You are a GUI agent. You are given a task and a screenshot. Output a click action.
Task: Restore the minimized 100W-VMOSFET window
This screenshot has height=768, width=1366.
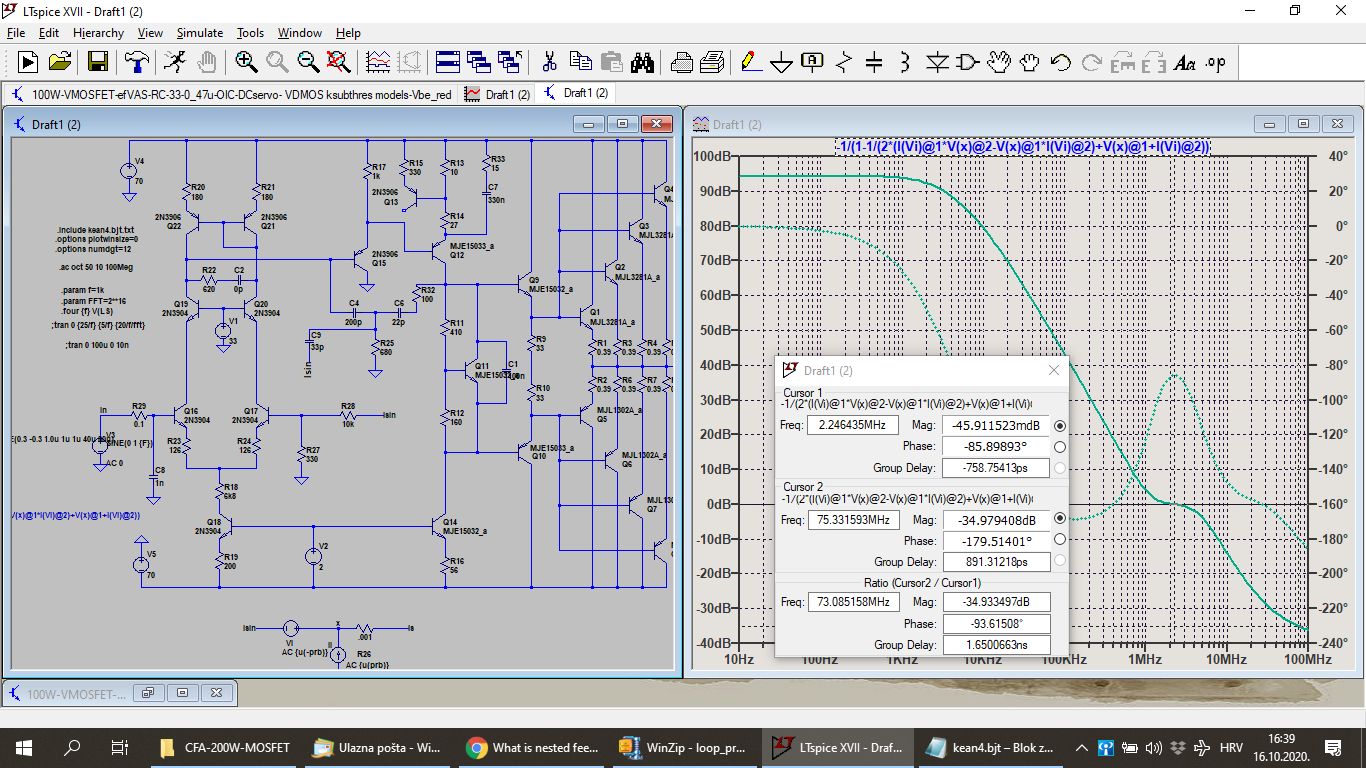147,692
